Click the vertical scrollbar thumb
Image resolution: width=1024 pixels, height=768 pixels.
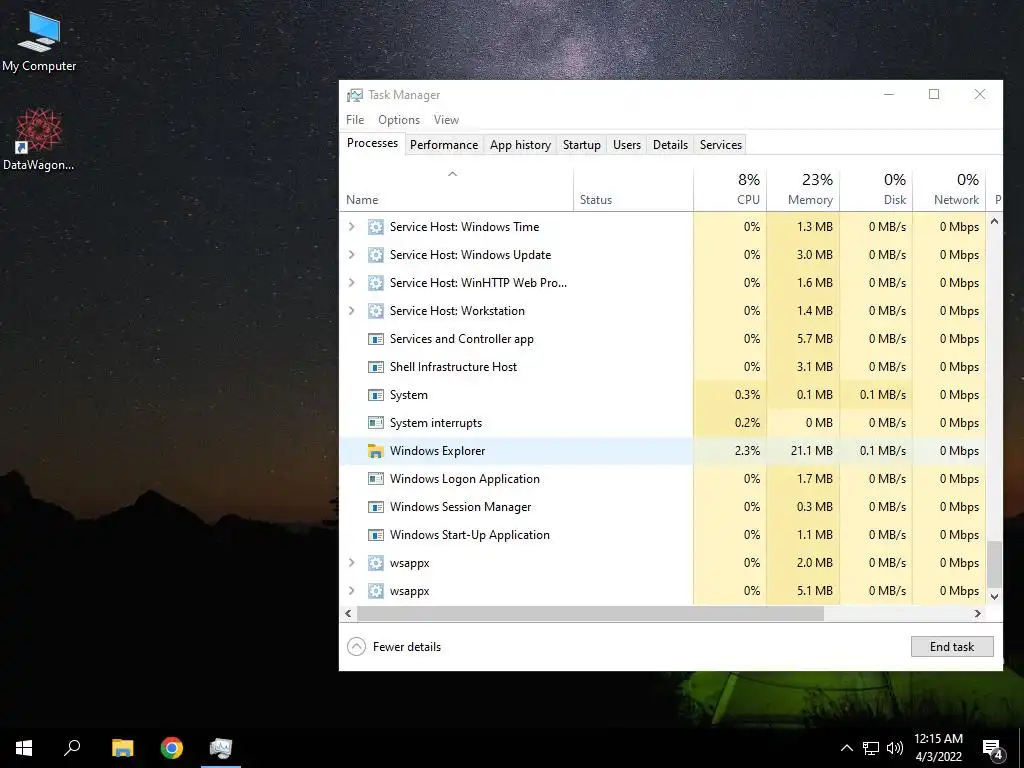pos(994,564)
